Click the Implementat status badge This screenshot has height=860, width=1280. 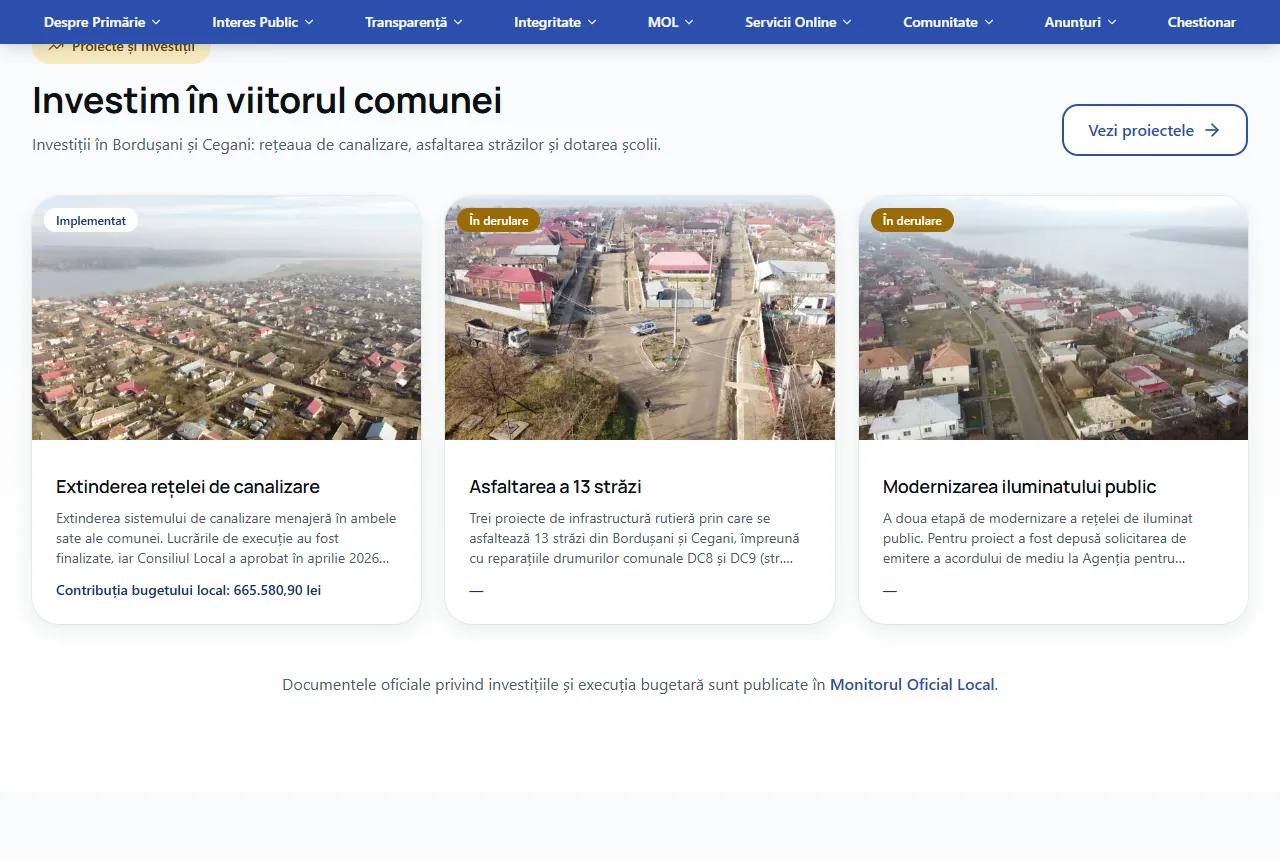click(x=91, y=220)
